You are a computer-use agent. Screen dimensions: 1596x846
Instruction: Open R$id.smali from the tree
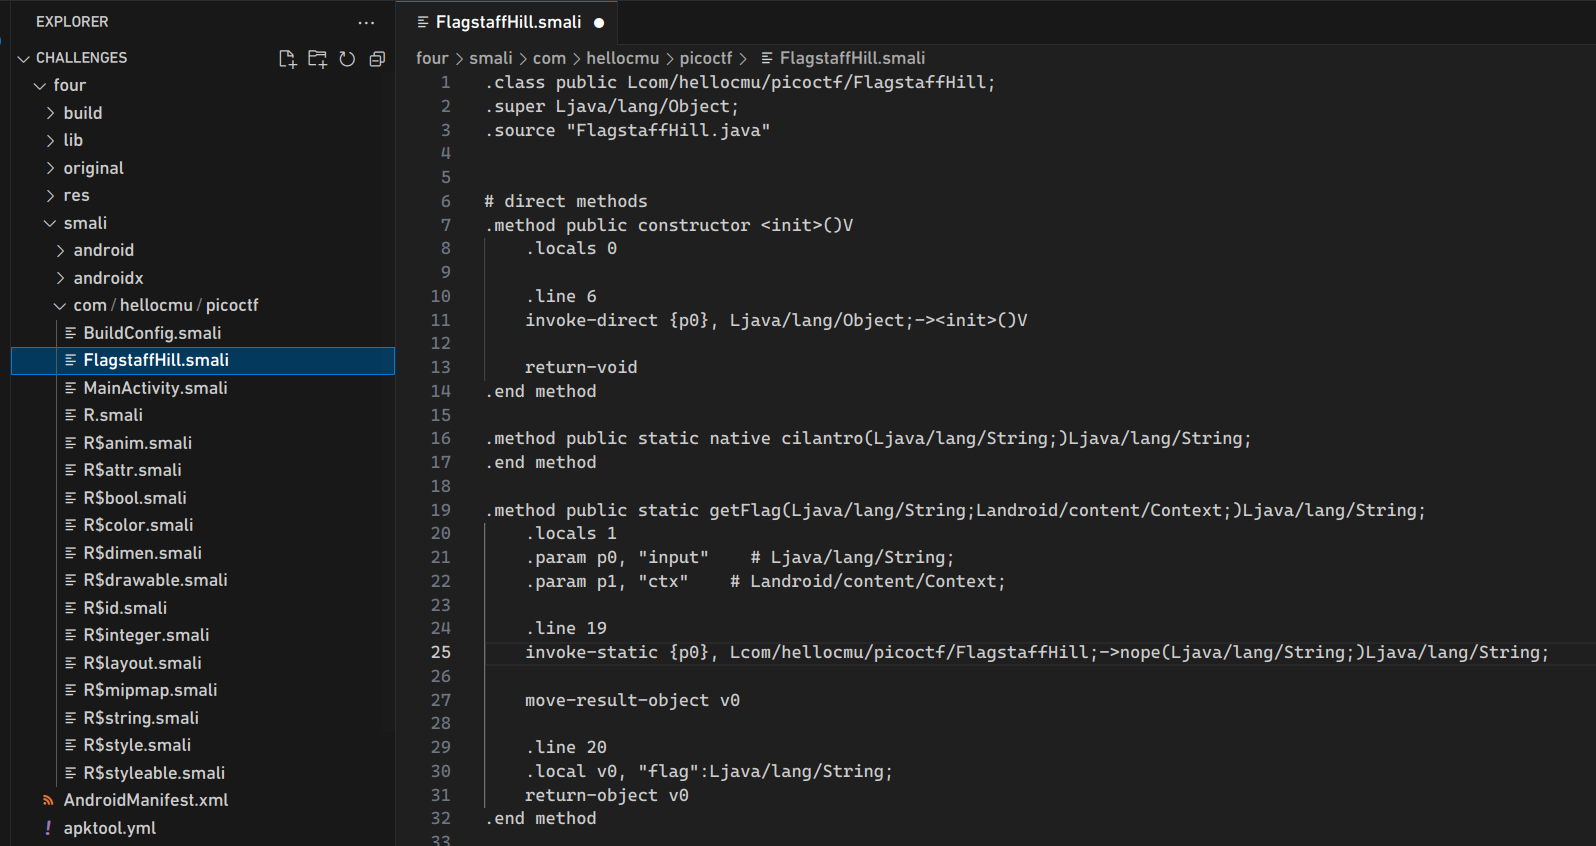pyautogui.click(x=203, y=608)
